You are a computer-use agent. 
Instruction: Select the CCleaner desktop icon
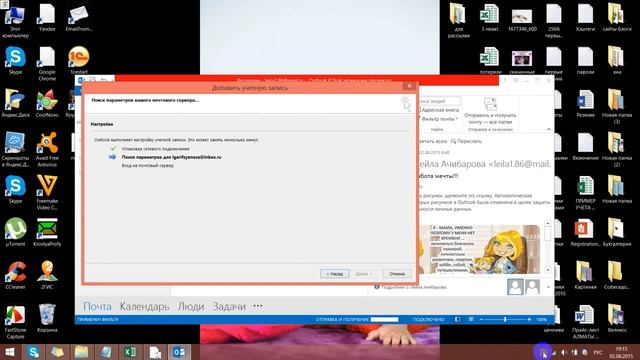tap(15, 276)
